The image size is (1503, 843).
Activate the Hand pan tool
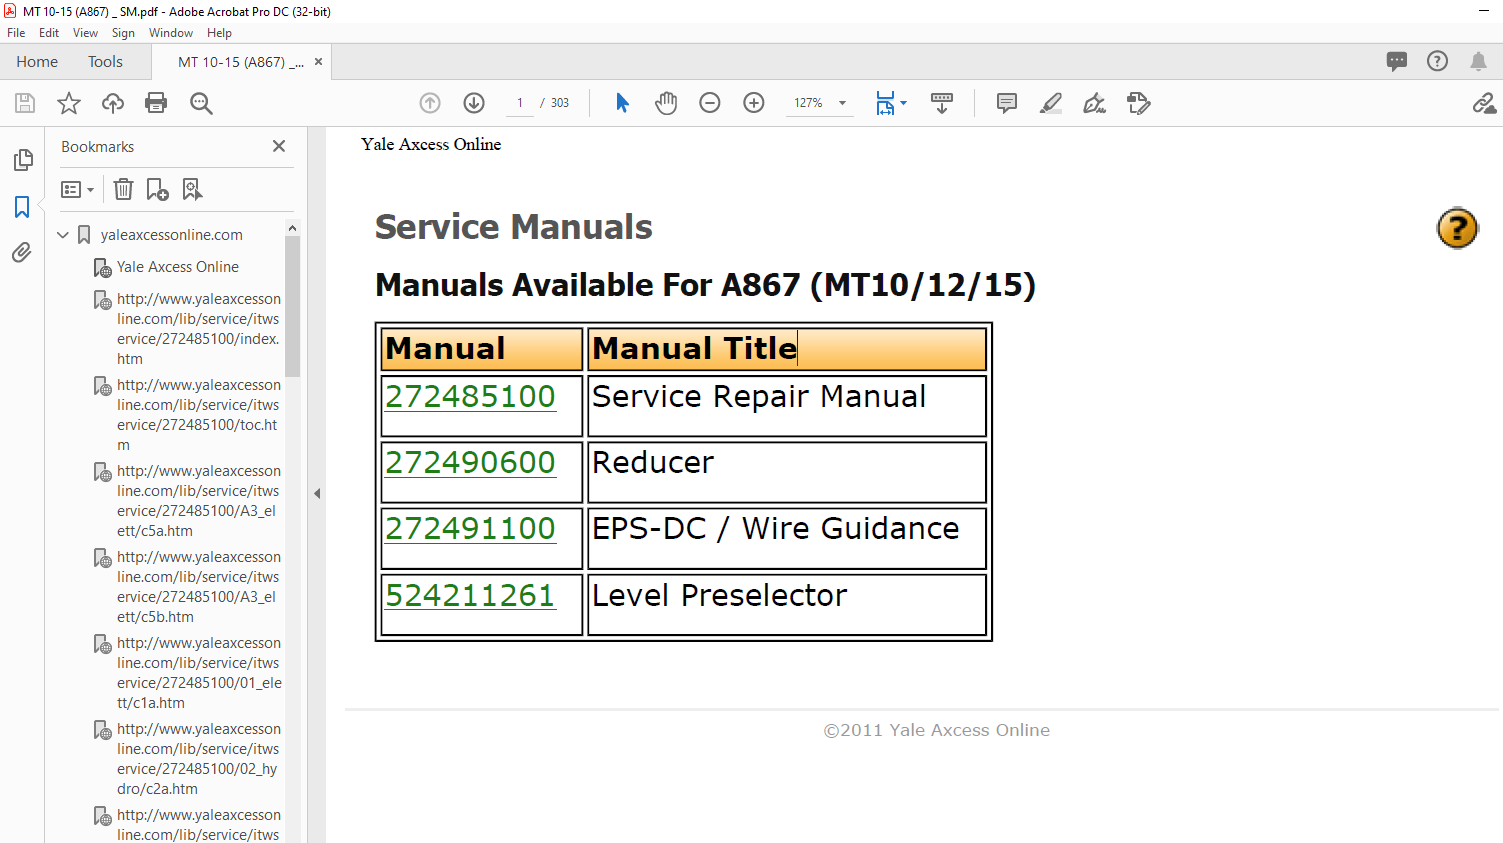pos(666,103)
